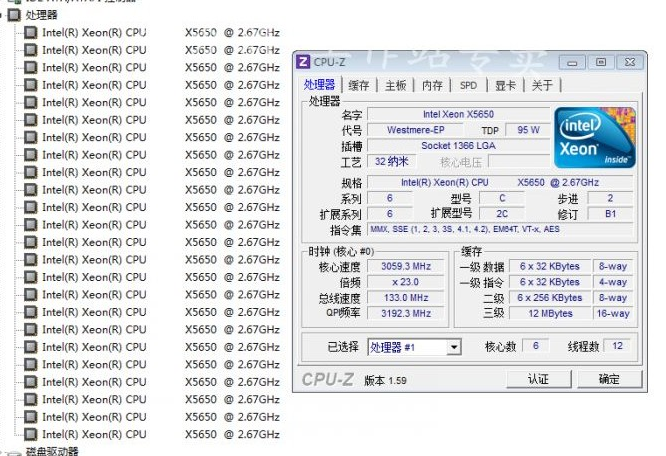Viewport: 666px width, 456px height.
Task: Click the 型号 value C
Action: click(502, 198)
